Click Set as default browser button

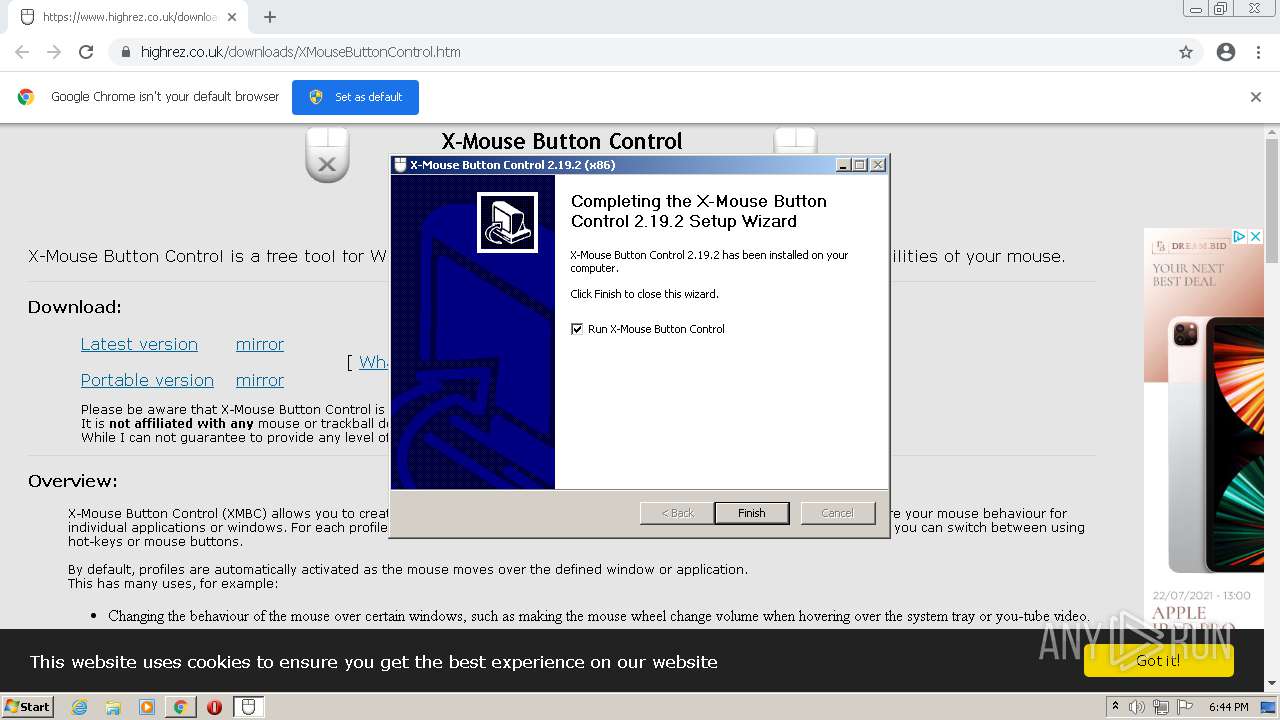pos(355,97)
